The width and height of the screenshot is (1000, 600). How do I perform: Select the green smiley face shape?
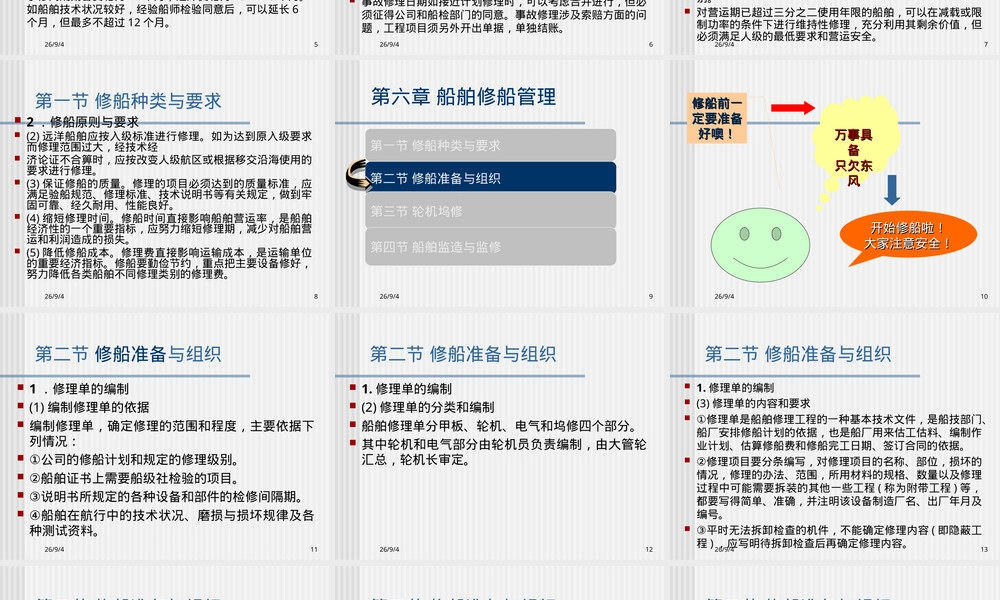(x=760, y=245)
